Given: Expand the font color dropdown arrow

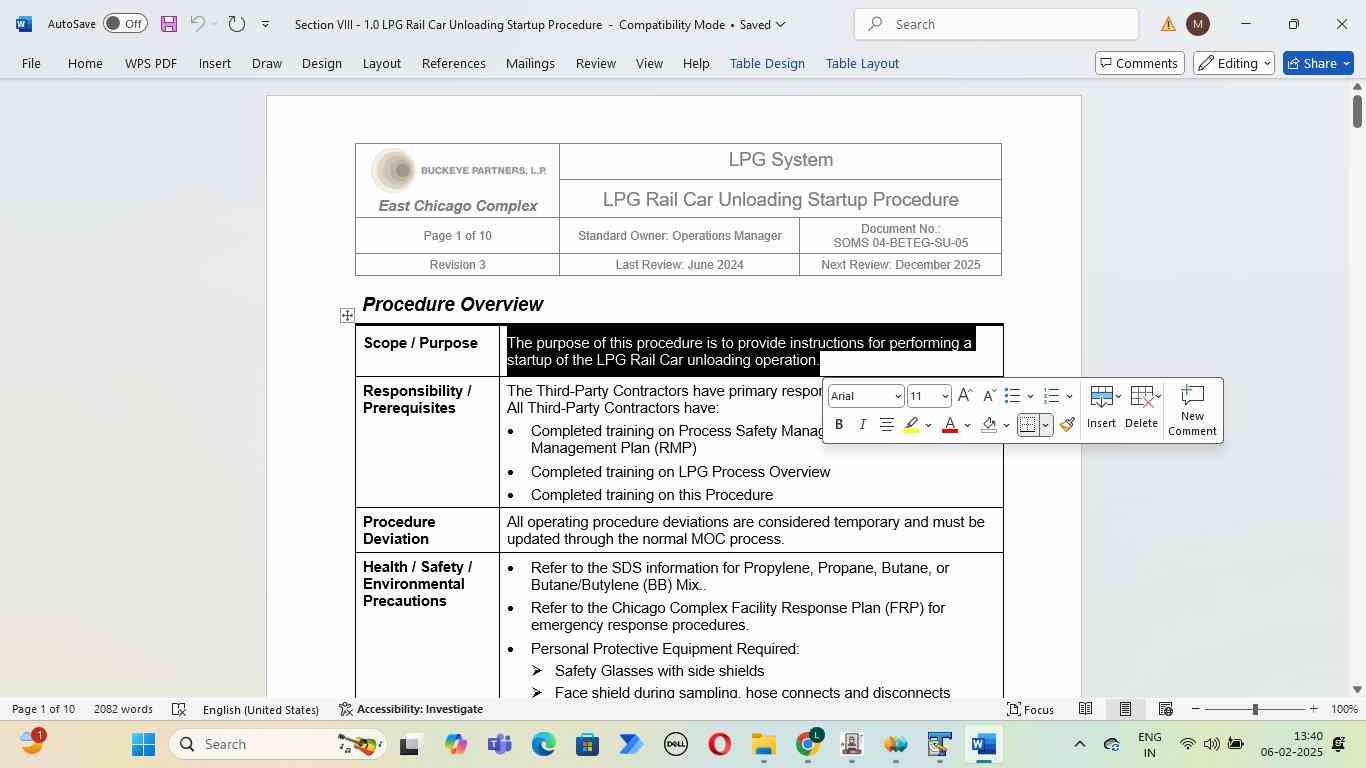Looking at the screenshot, I should click(x=967, y=425).
